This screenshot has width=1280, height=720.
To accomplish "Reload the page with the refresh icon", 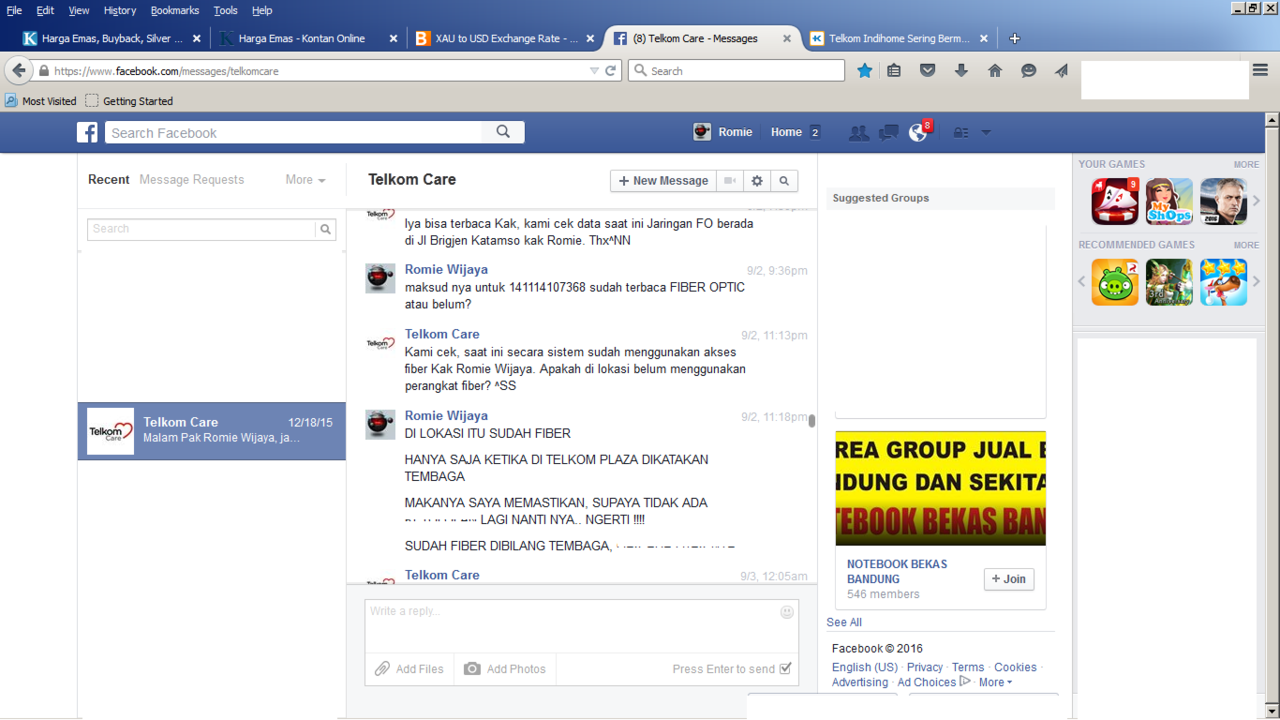I will (611, 71).
